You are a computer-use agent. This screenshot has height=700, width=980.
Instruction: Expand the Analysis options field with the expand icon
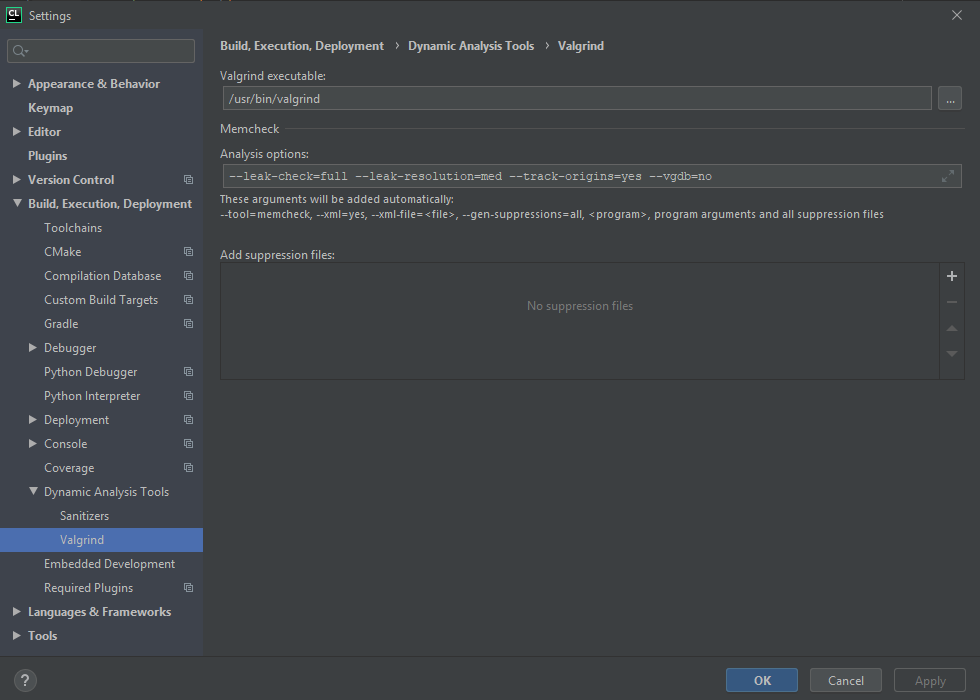point(948,176)
